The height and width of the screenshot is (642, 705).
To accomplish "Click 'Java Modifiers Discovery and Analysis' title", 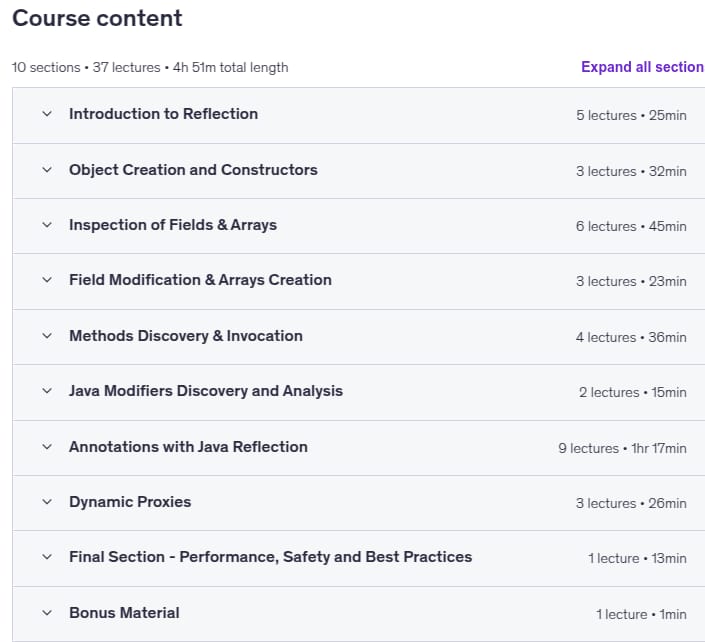I will pyautogui.click(x=206, y=391).
